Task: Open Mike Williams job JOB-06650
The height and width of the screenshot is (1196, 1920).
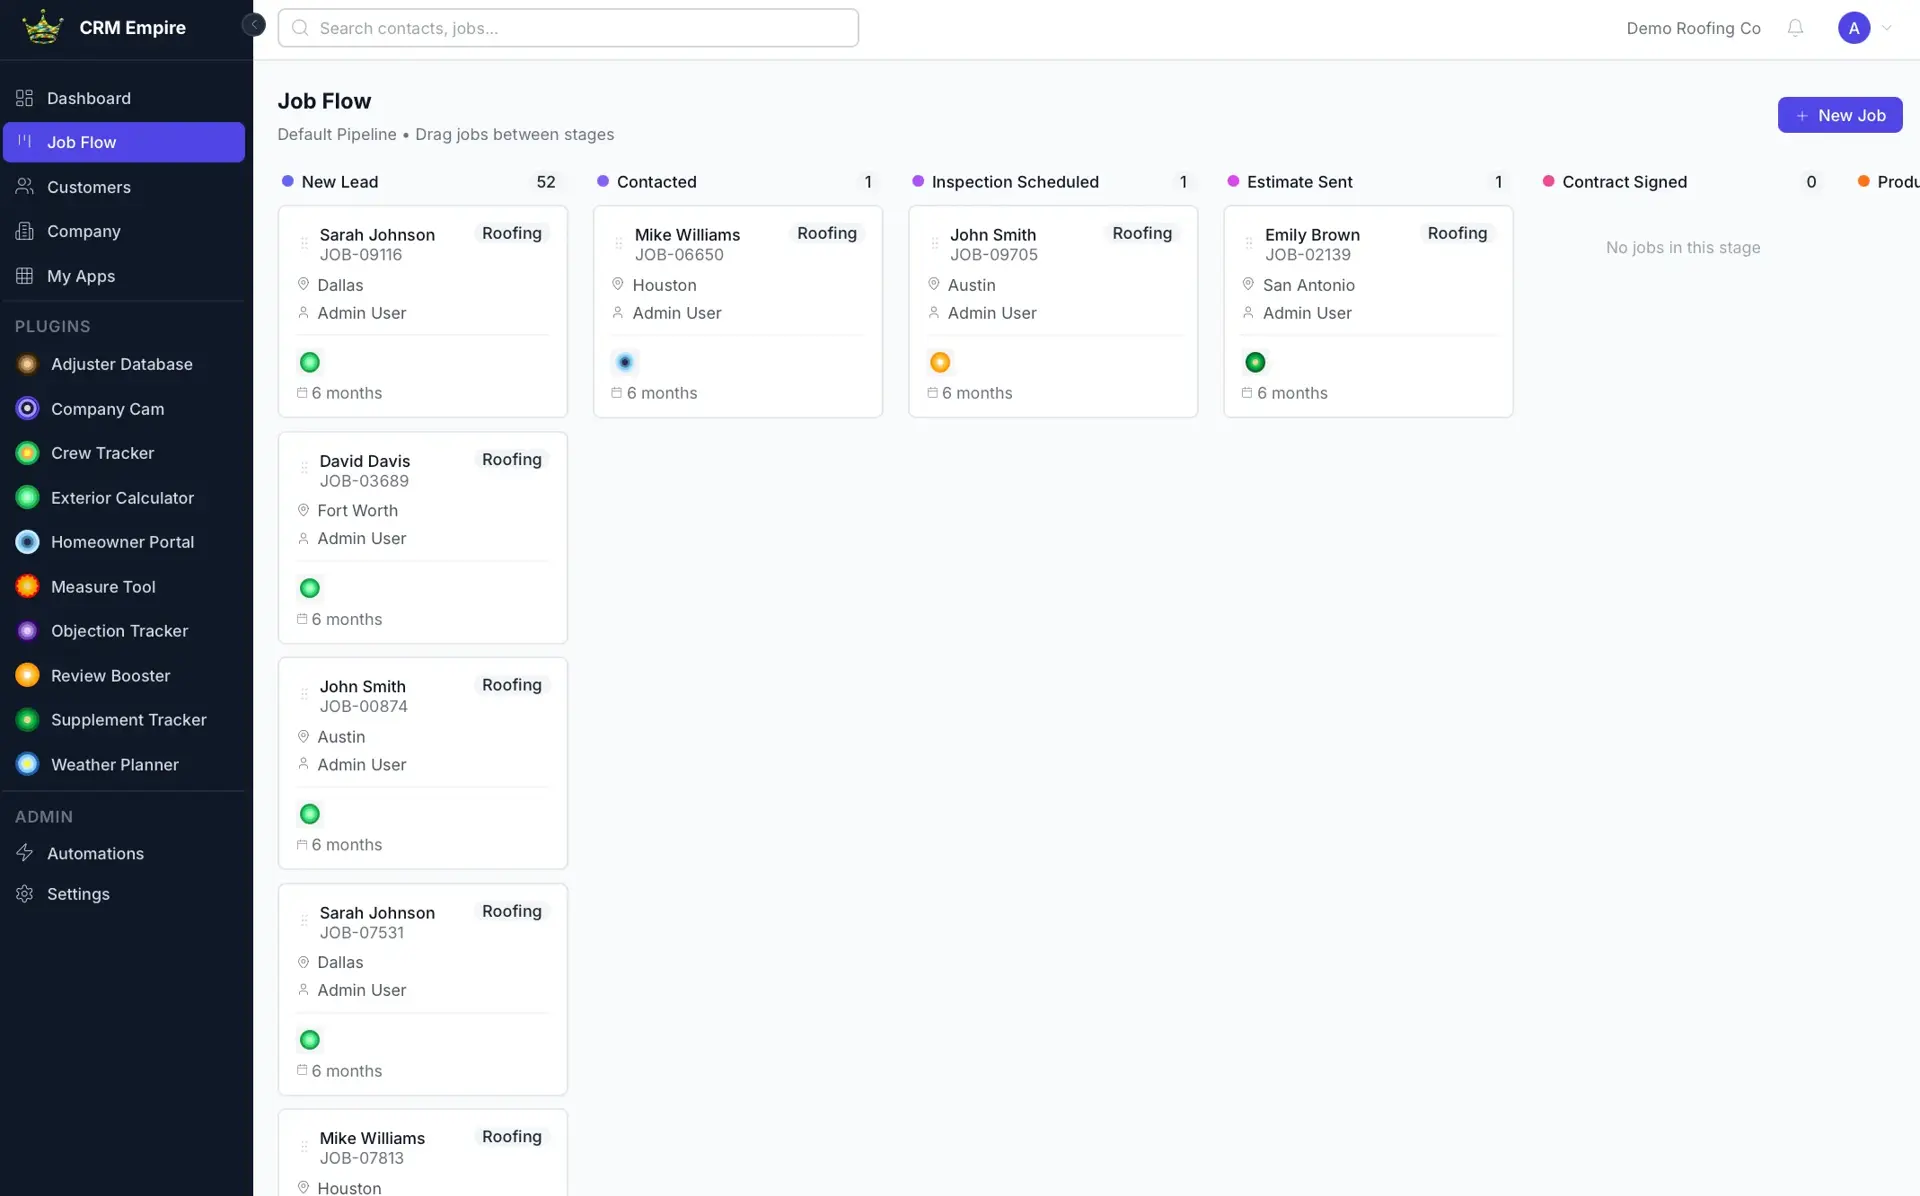Action: (738, 311)
